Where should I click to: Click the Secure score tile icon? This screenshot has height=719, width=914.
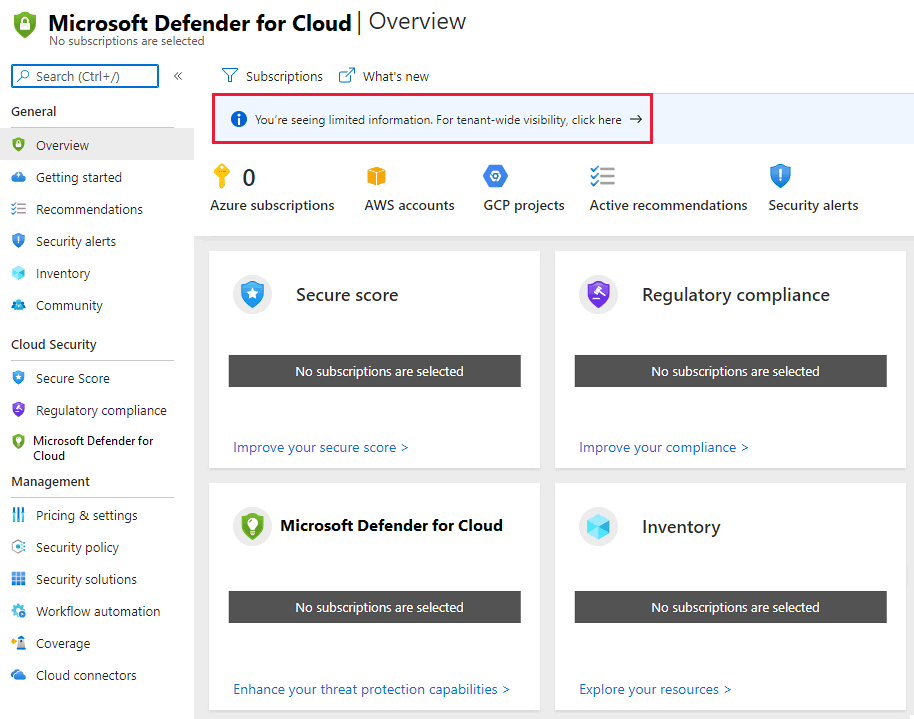point(253,295)
